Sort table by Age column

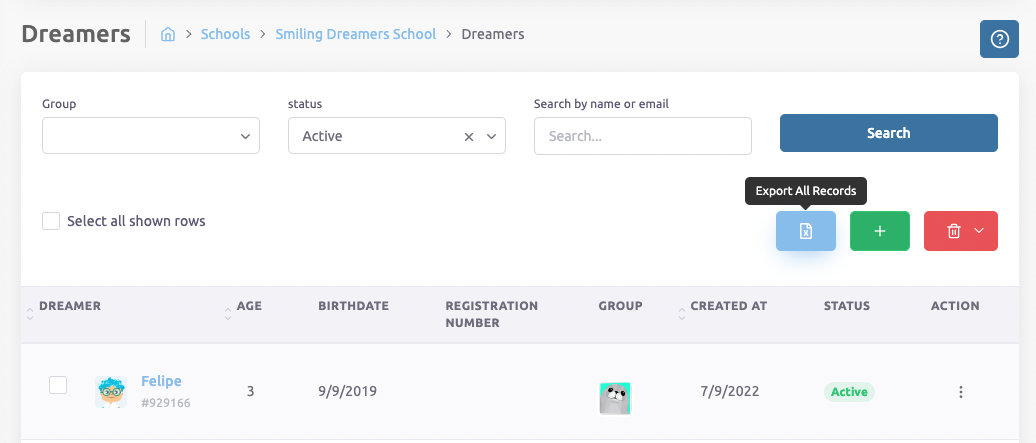coord(248,306)
